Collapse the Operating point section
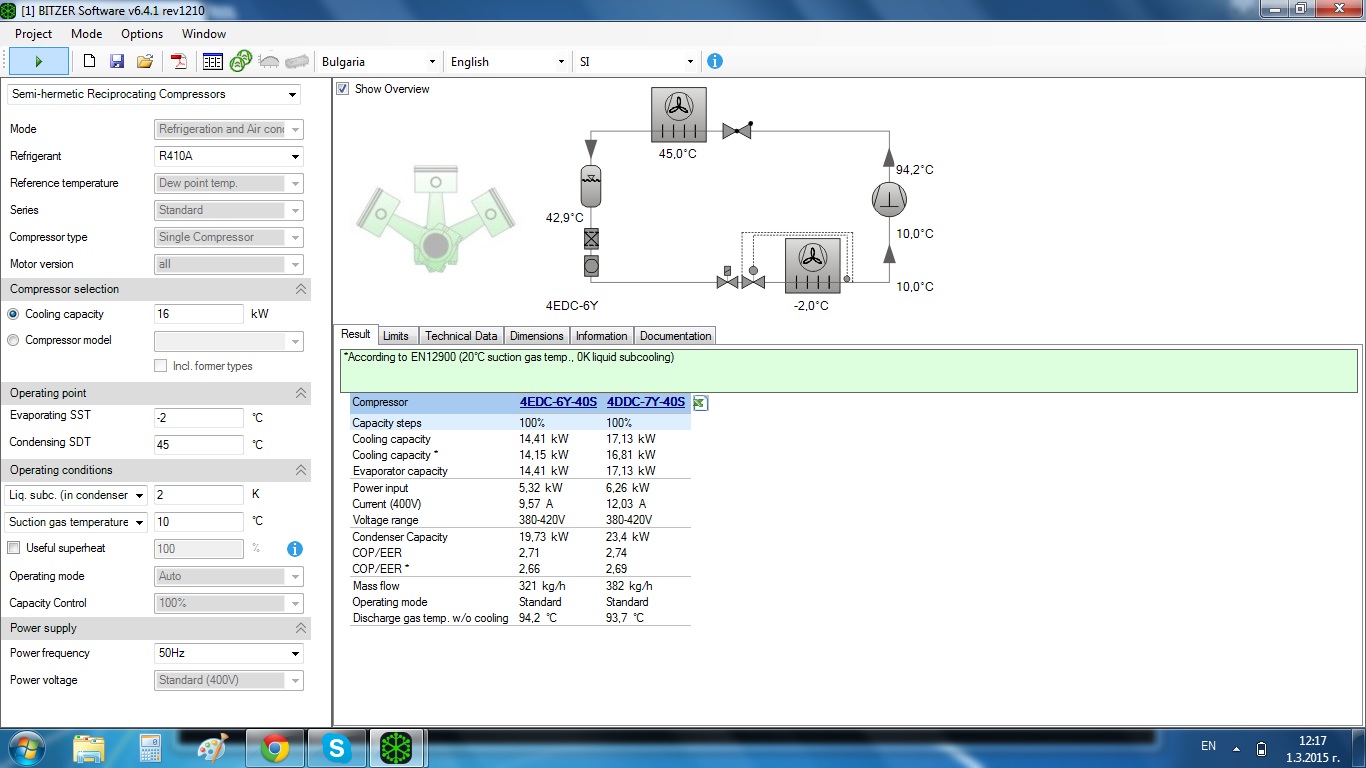Viewport: 1366px width, 768px height. [x=300, y=393]
